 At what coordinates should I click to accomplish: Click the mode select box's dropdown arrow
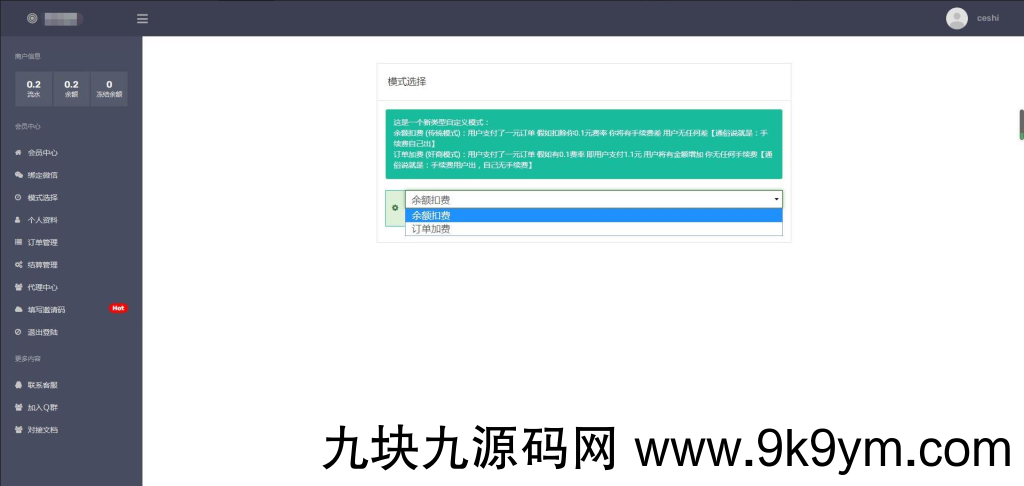776,199
